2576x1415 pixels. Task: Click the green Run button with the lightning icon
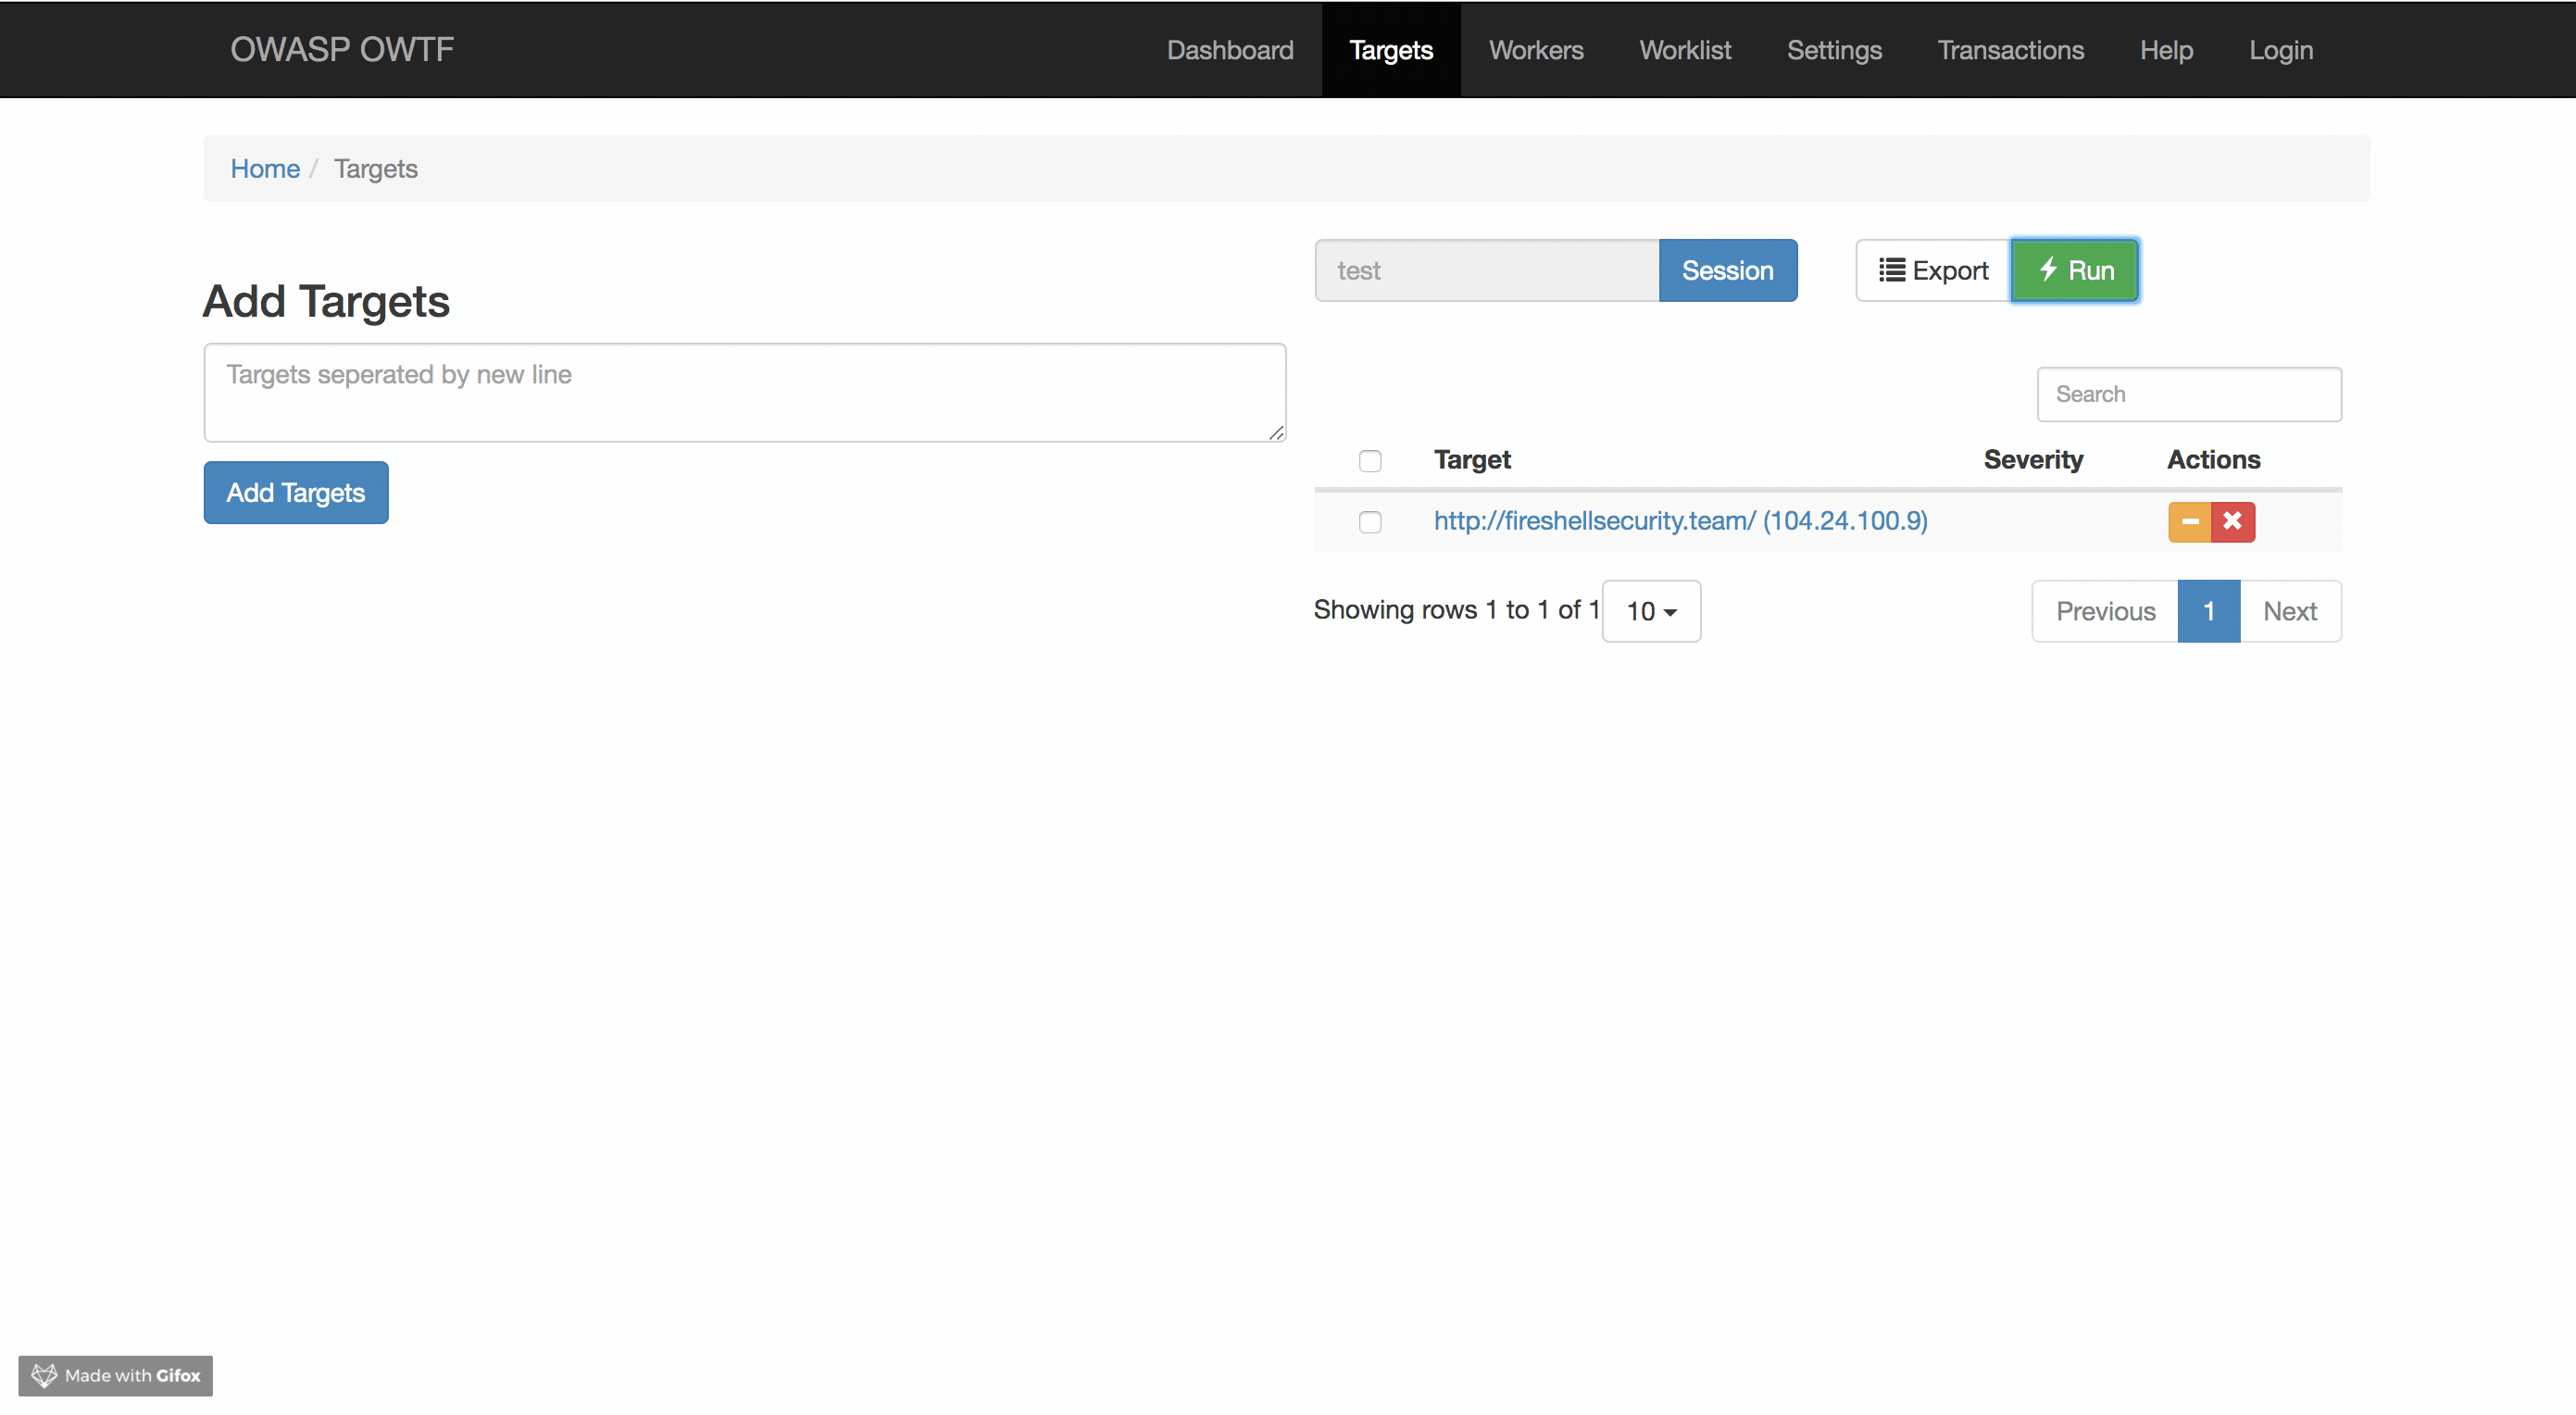pos(2075,270)
